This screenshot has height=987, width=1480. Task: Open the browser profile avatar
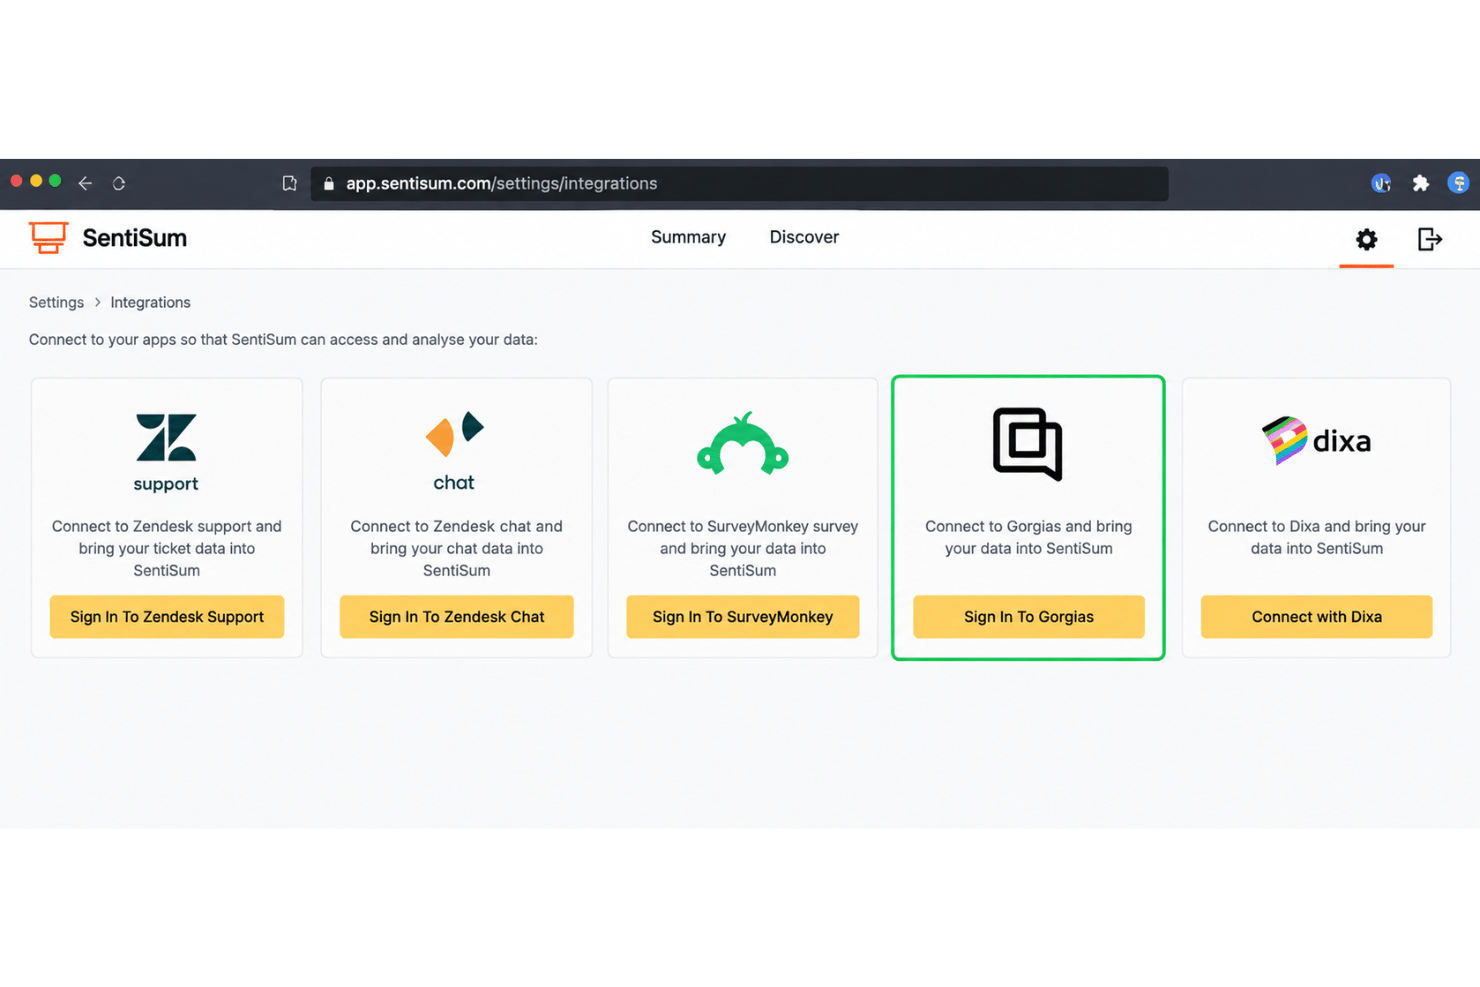click(1458, 183)
